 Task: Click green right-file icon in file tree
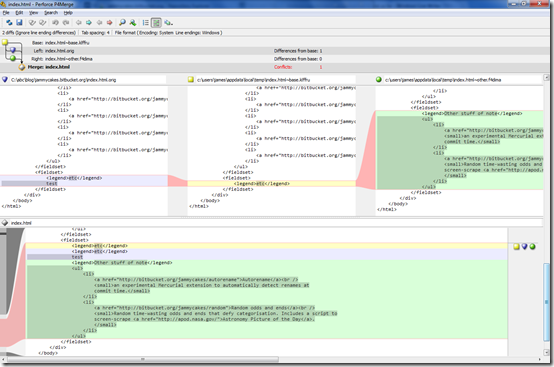point(13,58)
